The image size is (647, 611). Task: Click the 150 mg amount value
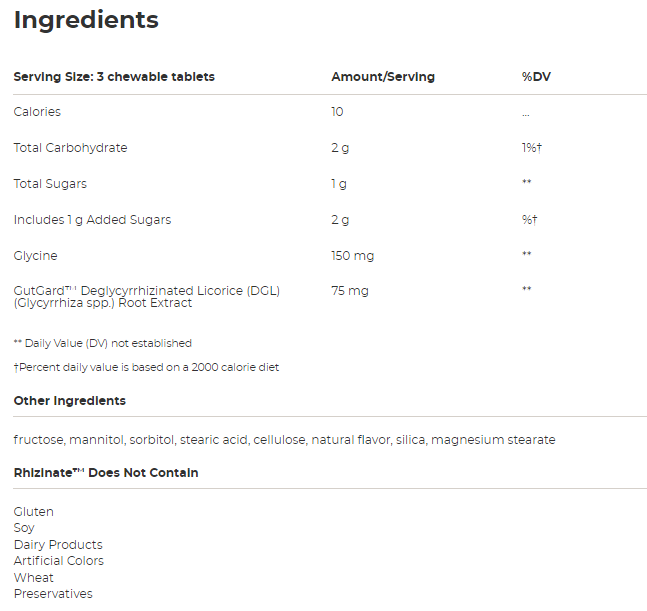point(352,256)
